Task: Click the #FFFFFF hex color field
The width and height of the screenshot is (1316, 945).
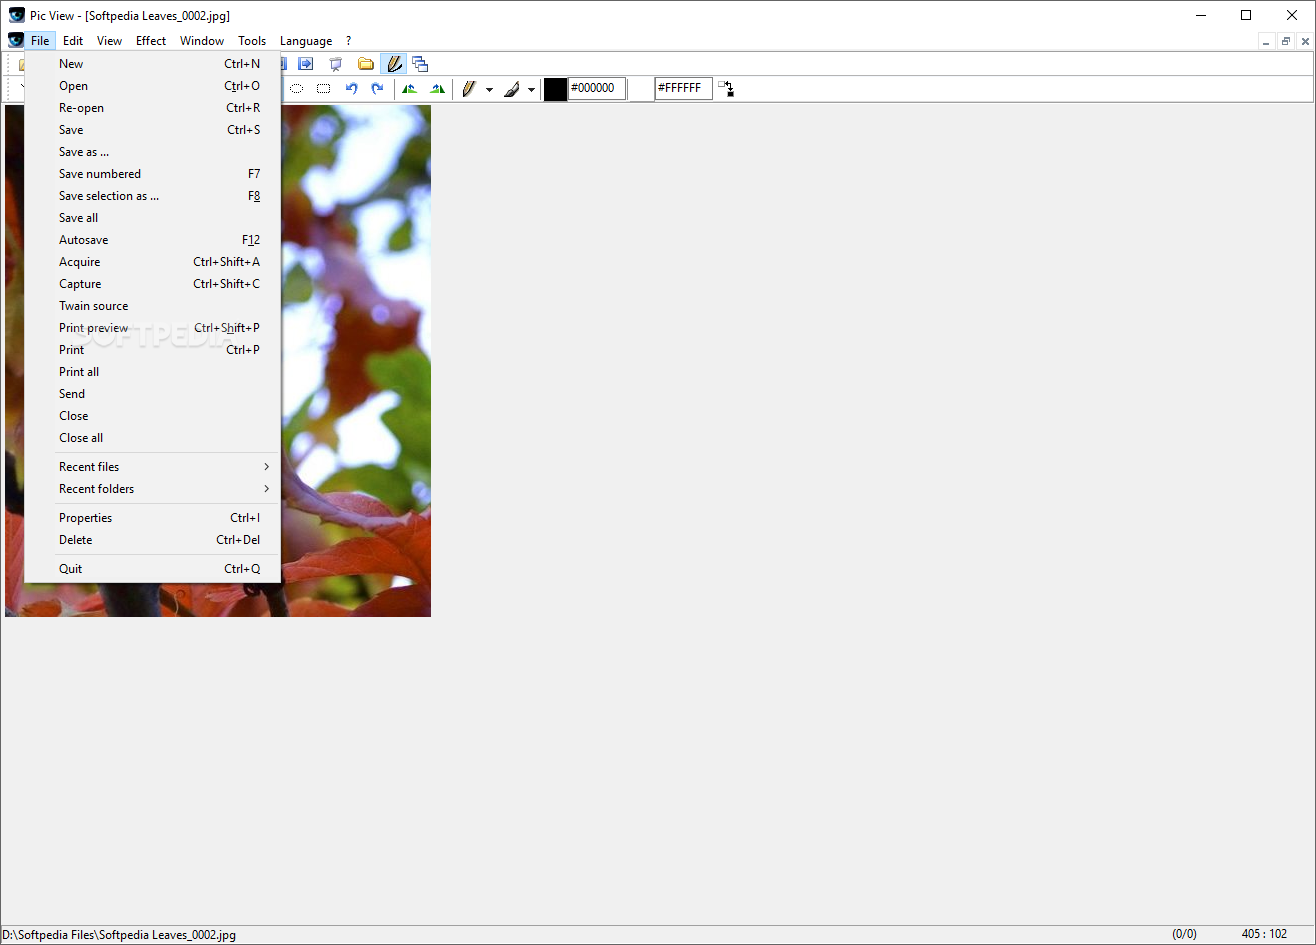Action: (684, 89)
